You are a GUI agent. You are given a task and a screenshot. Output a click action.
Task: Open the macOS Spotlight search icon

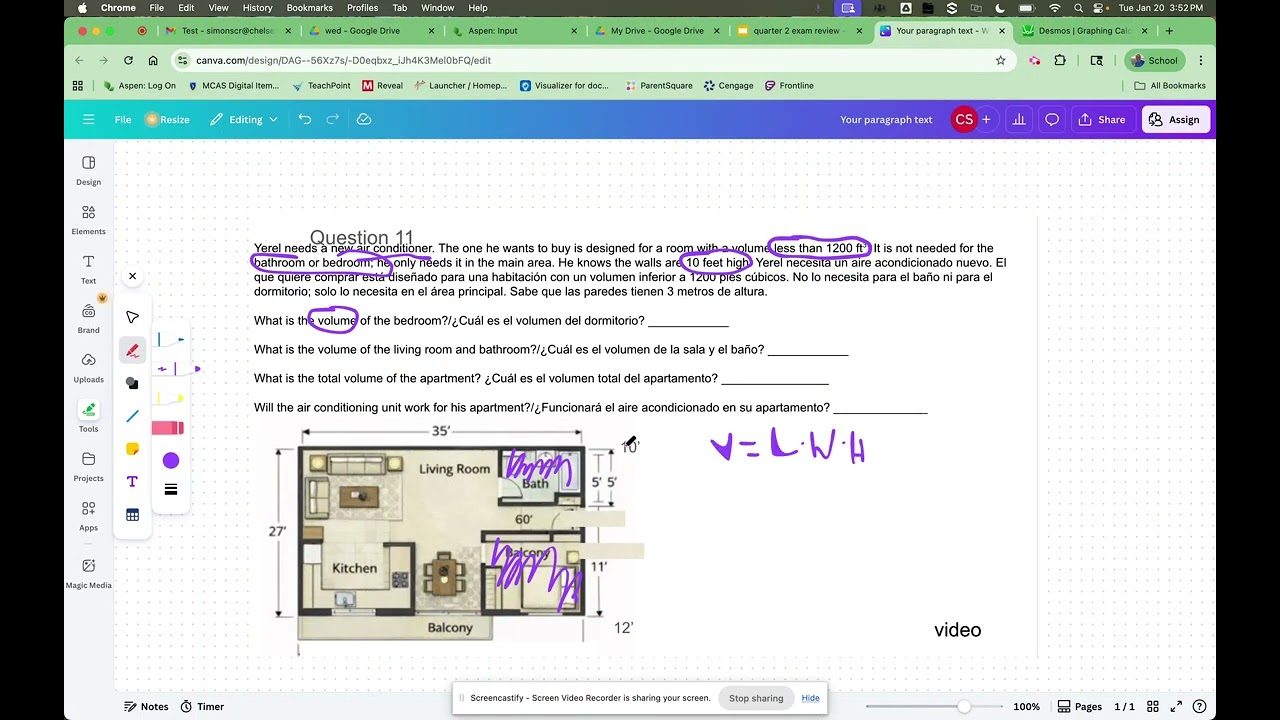tap(1078, 8)
